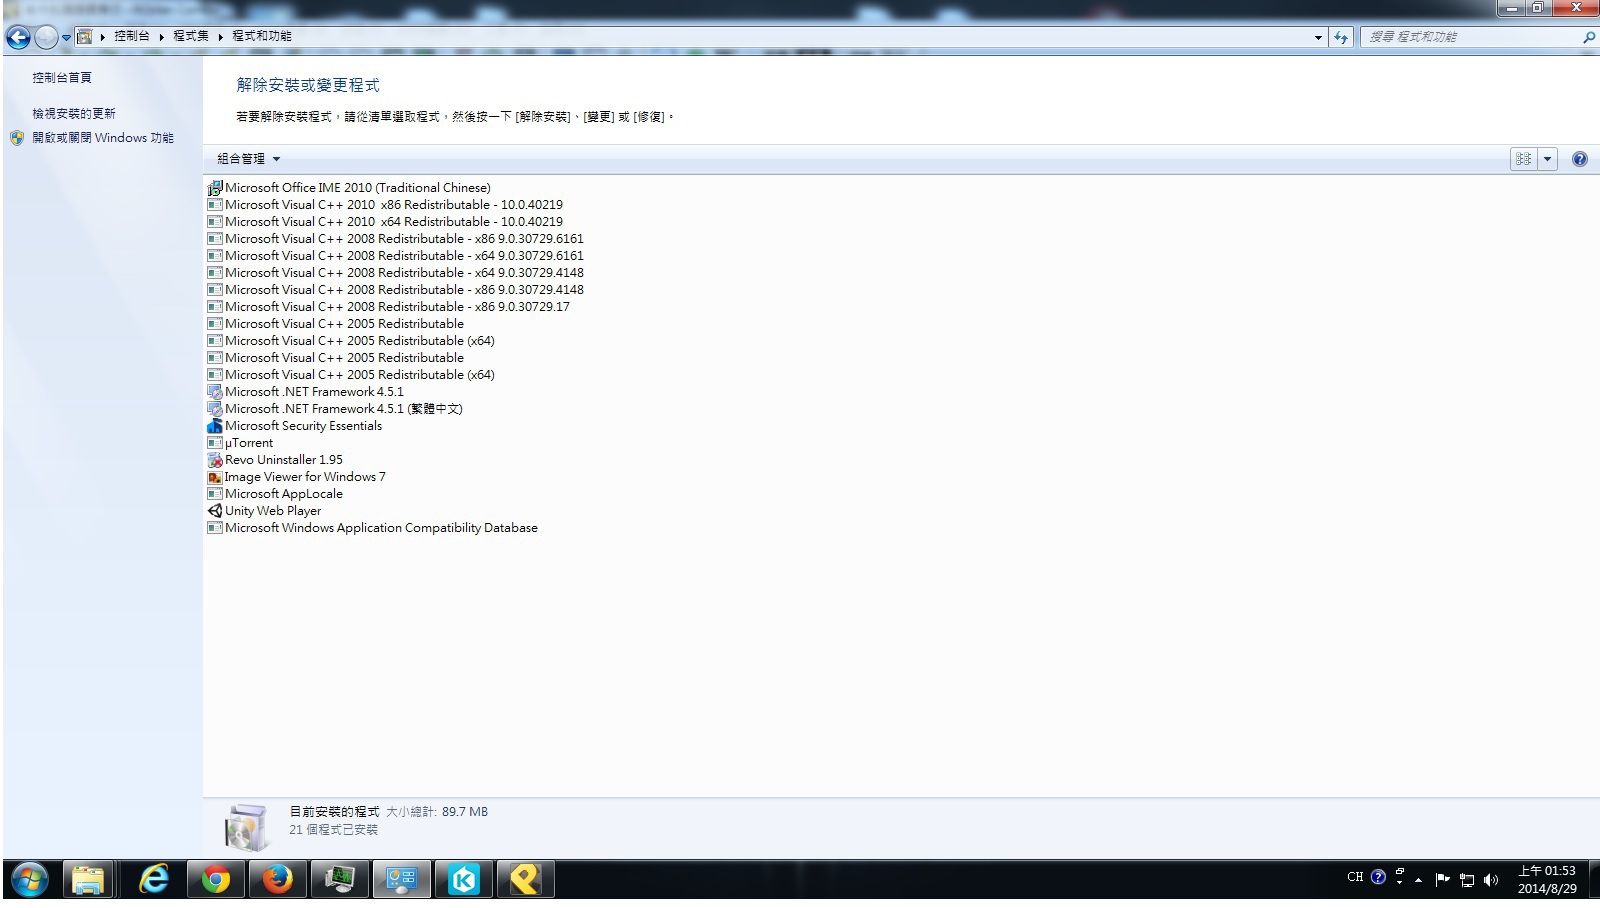The height and width of the screenshot is (908, 1600).
Task: Open 控制台首頁 link
Action: click(62, 77)
